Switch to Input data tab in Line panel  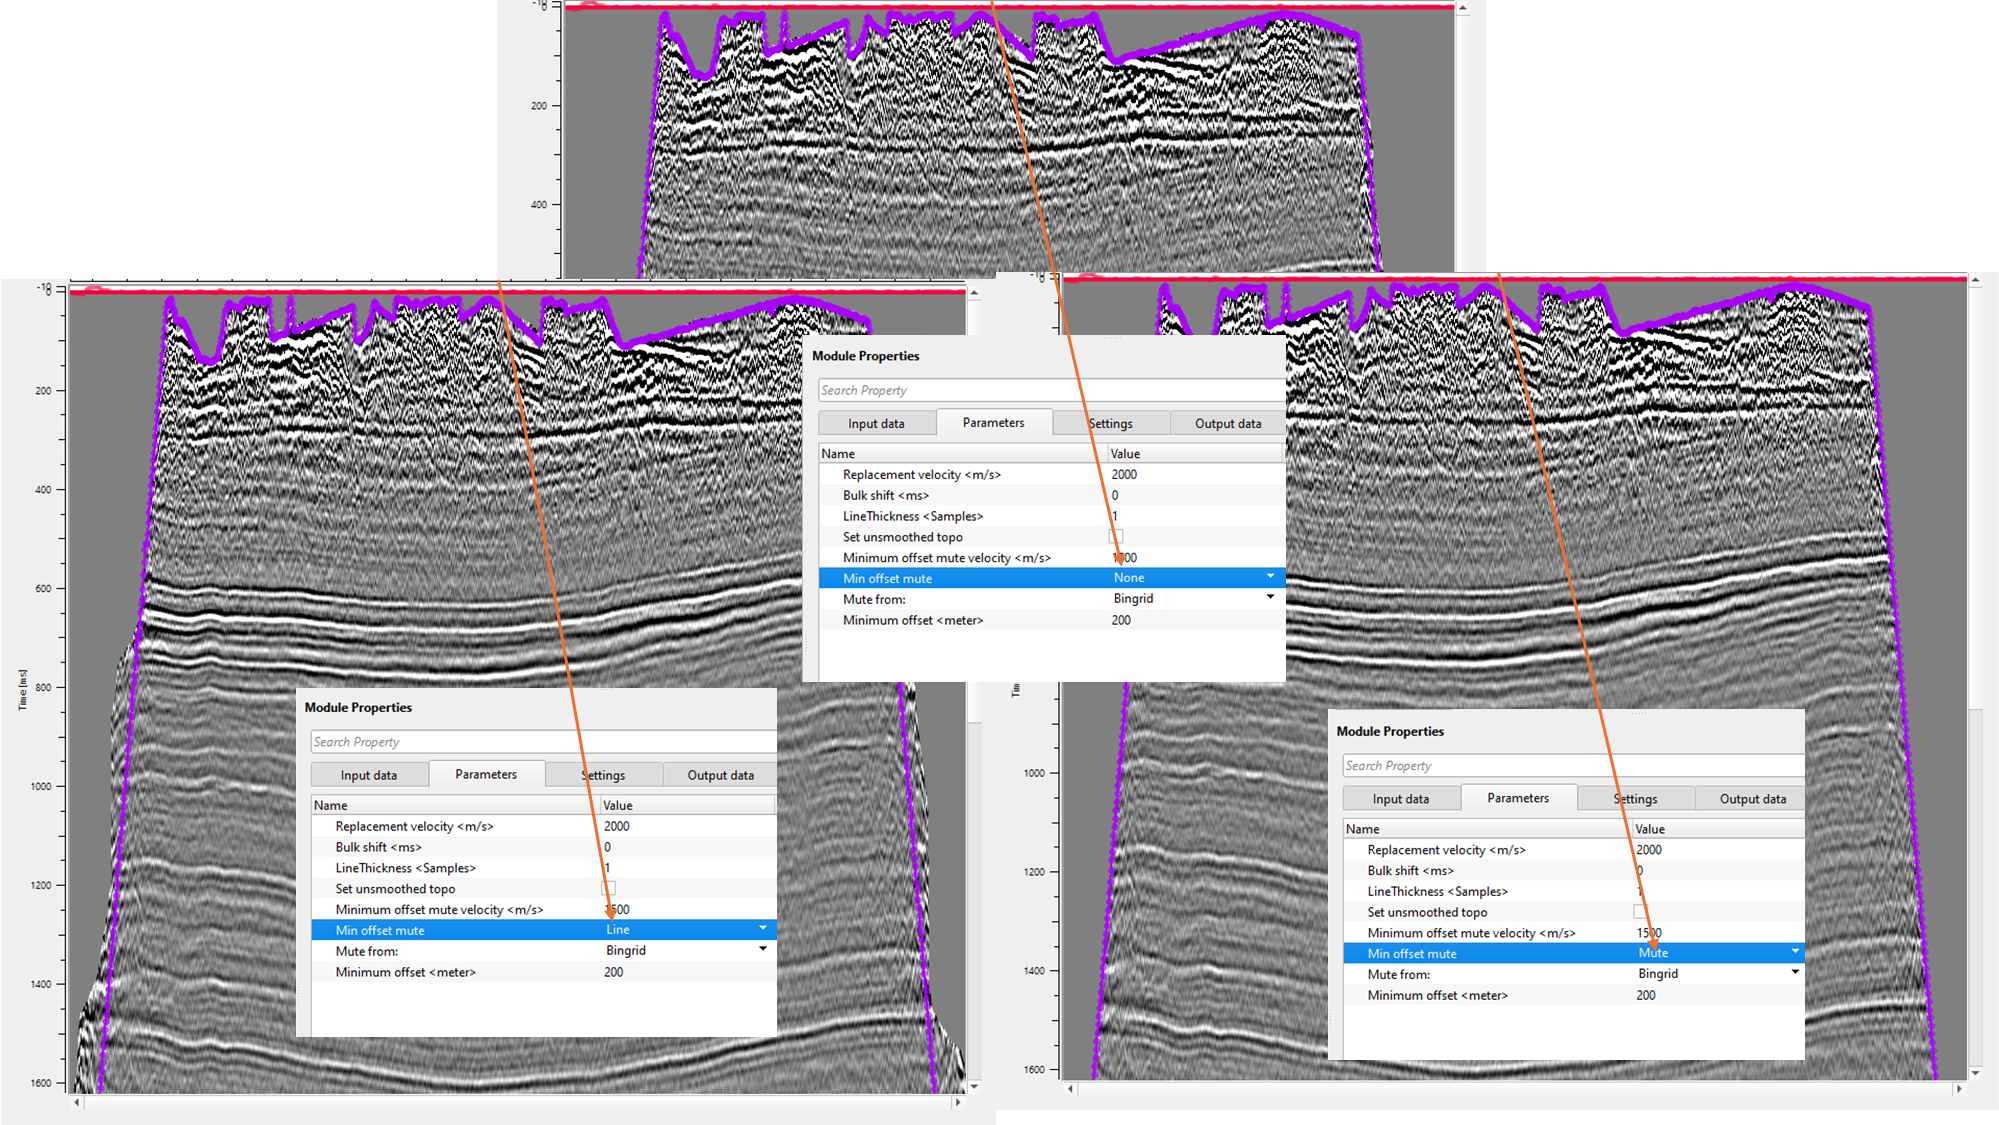369,775
